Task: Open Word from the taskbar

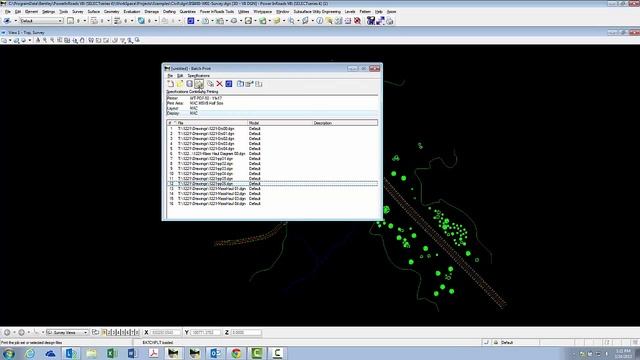Action: (133, 353)
